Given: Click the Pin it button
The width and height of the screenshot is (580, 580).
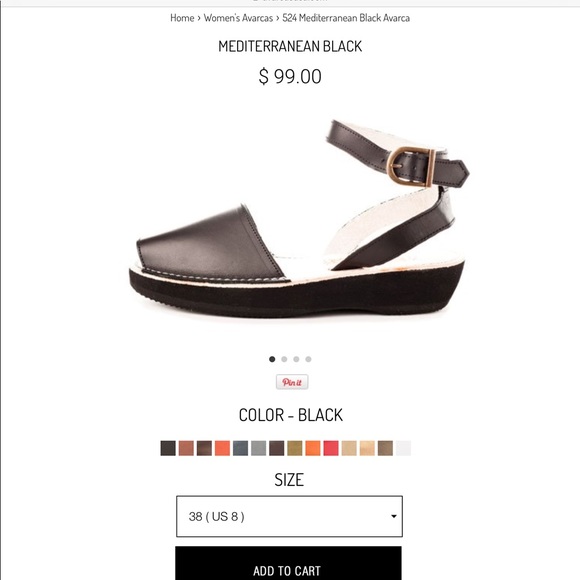Looking at the screenshot, I should pos(292,382).
